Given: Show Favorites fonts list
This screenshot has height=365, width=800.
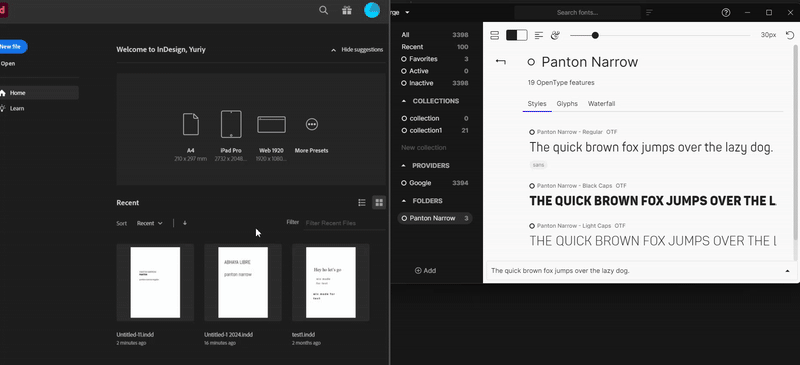Looking at the screenshot, I should [x=435, y=59].
